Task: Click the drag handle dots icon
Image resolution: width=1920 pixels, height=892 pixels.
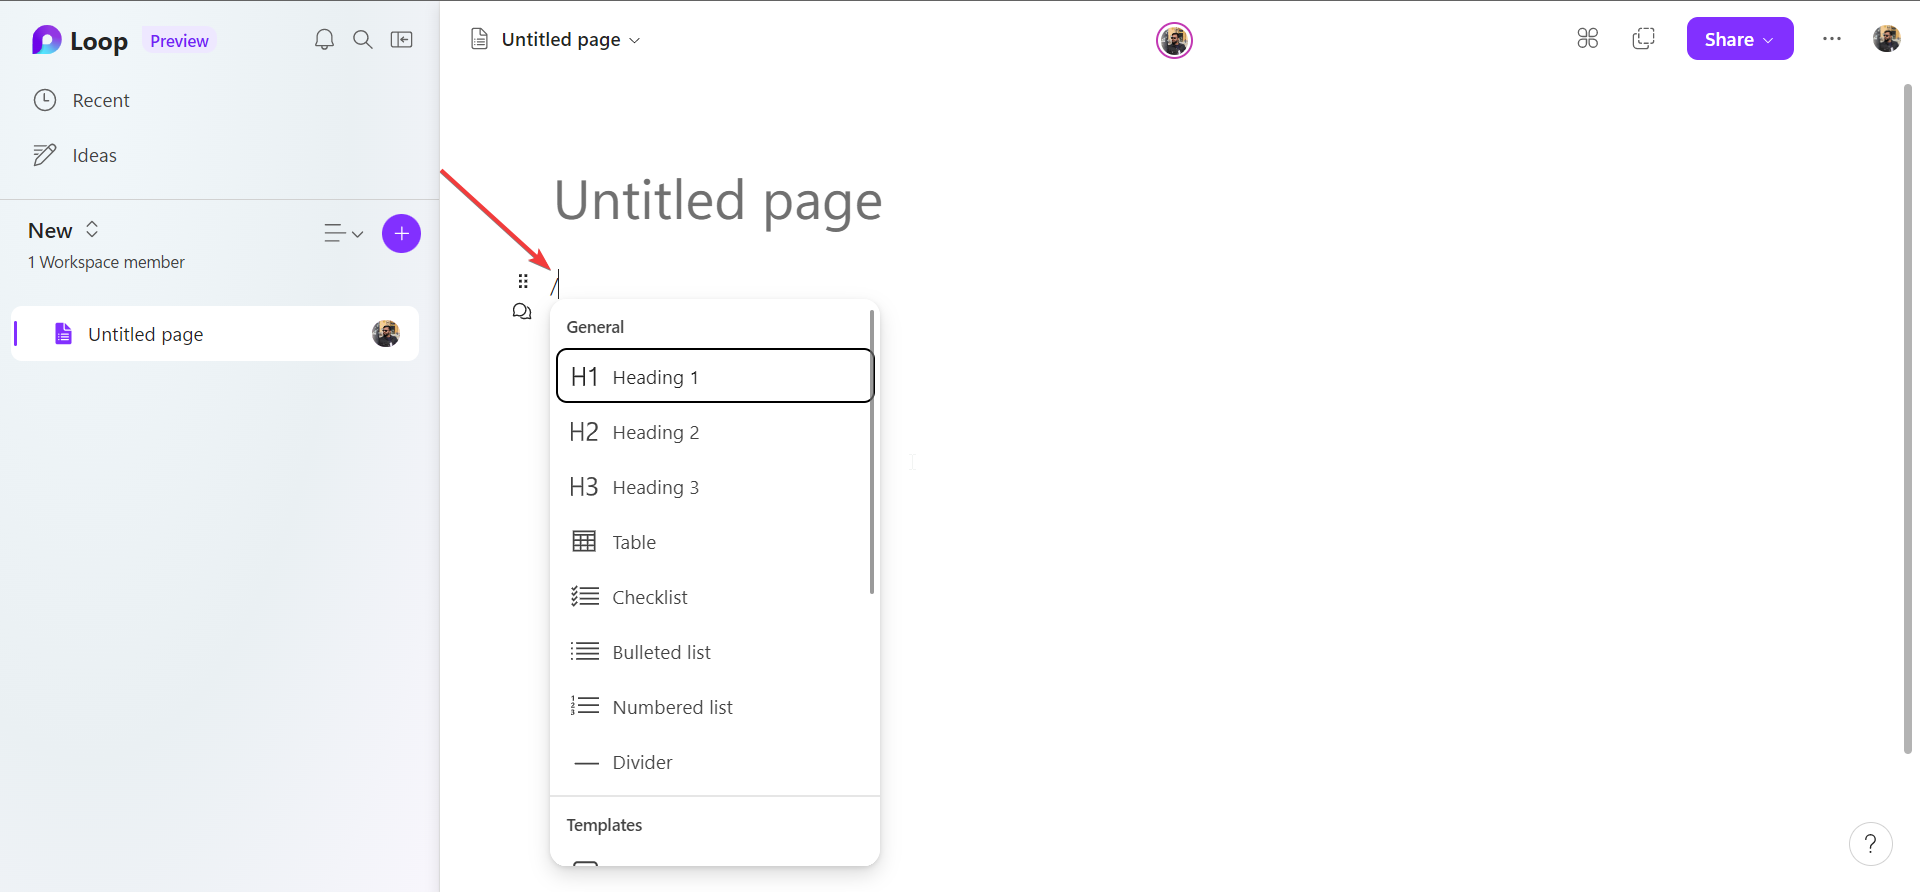Action: (523, 281)
